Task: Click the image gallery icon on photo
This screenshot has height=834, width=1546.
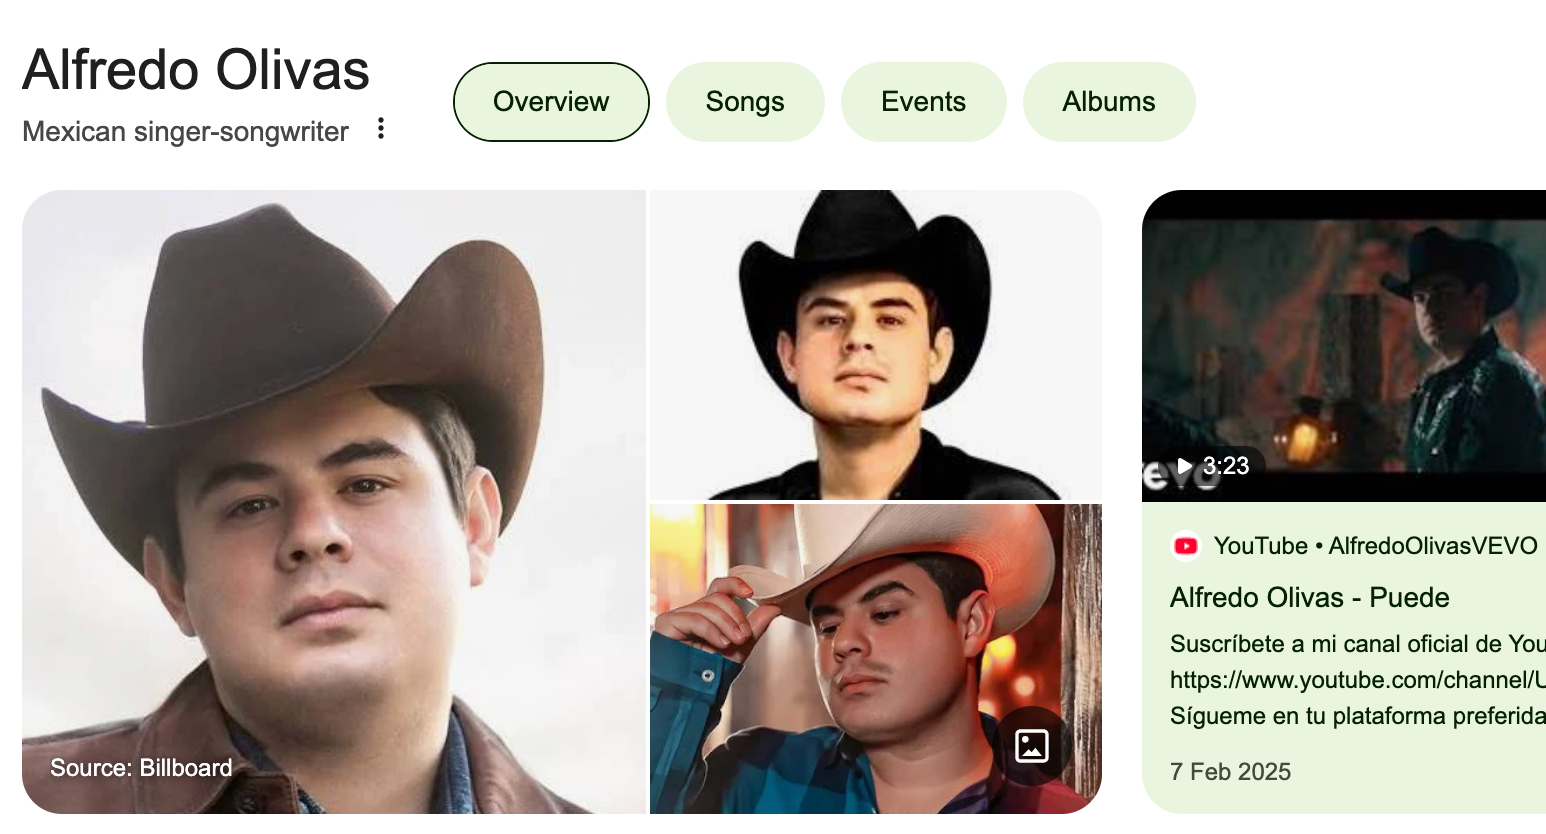Action: 1031,746
